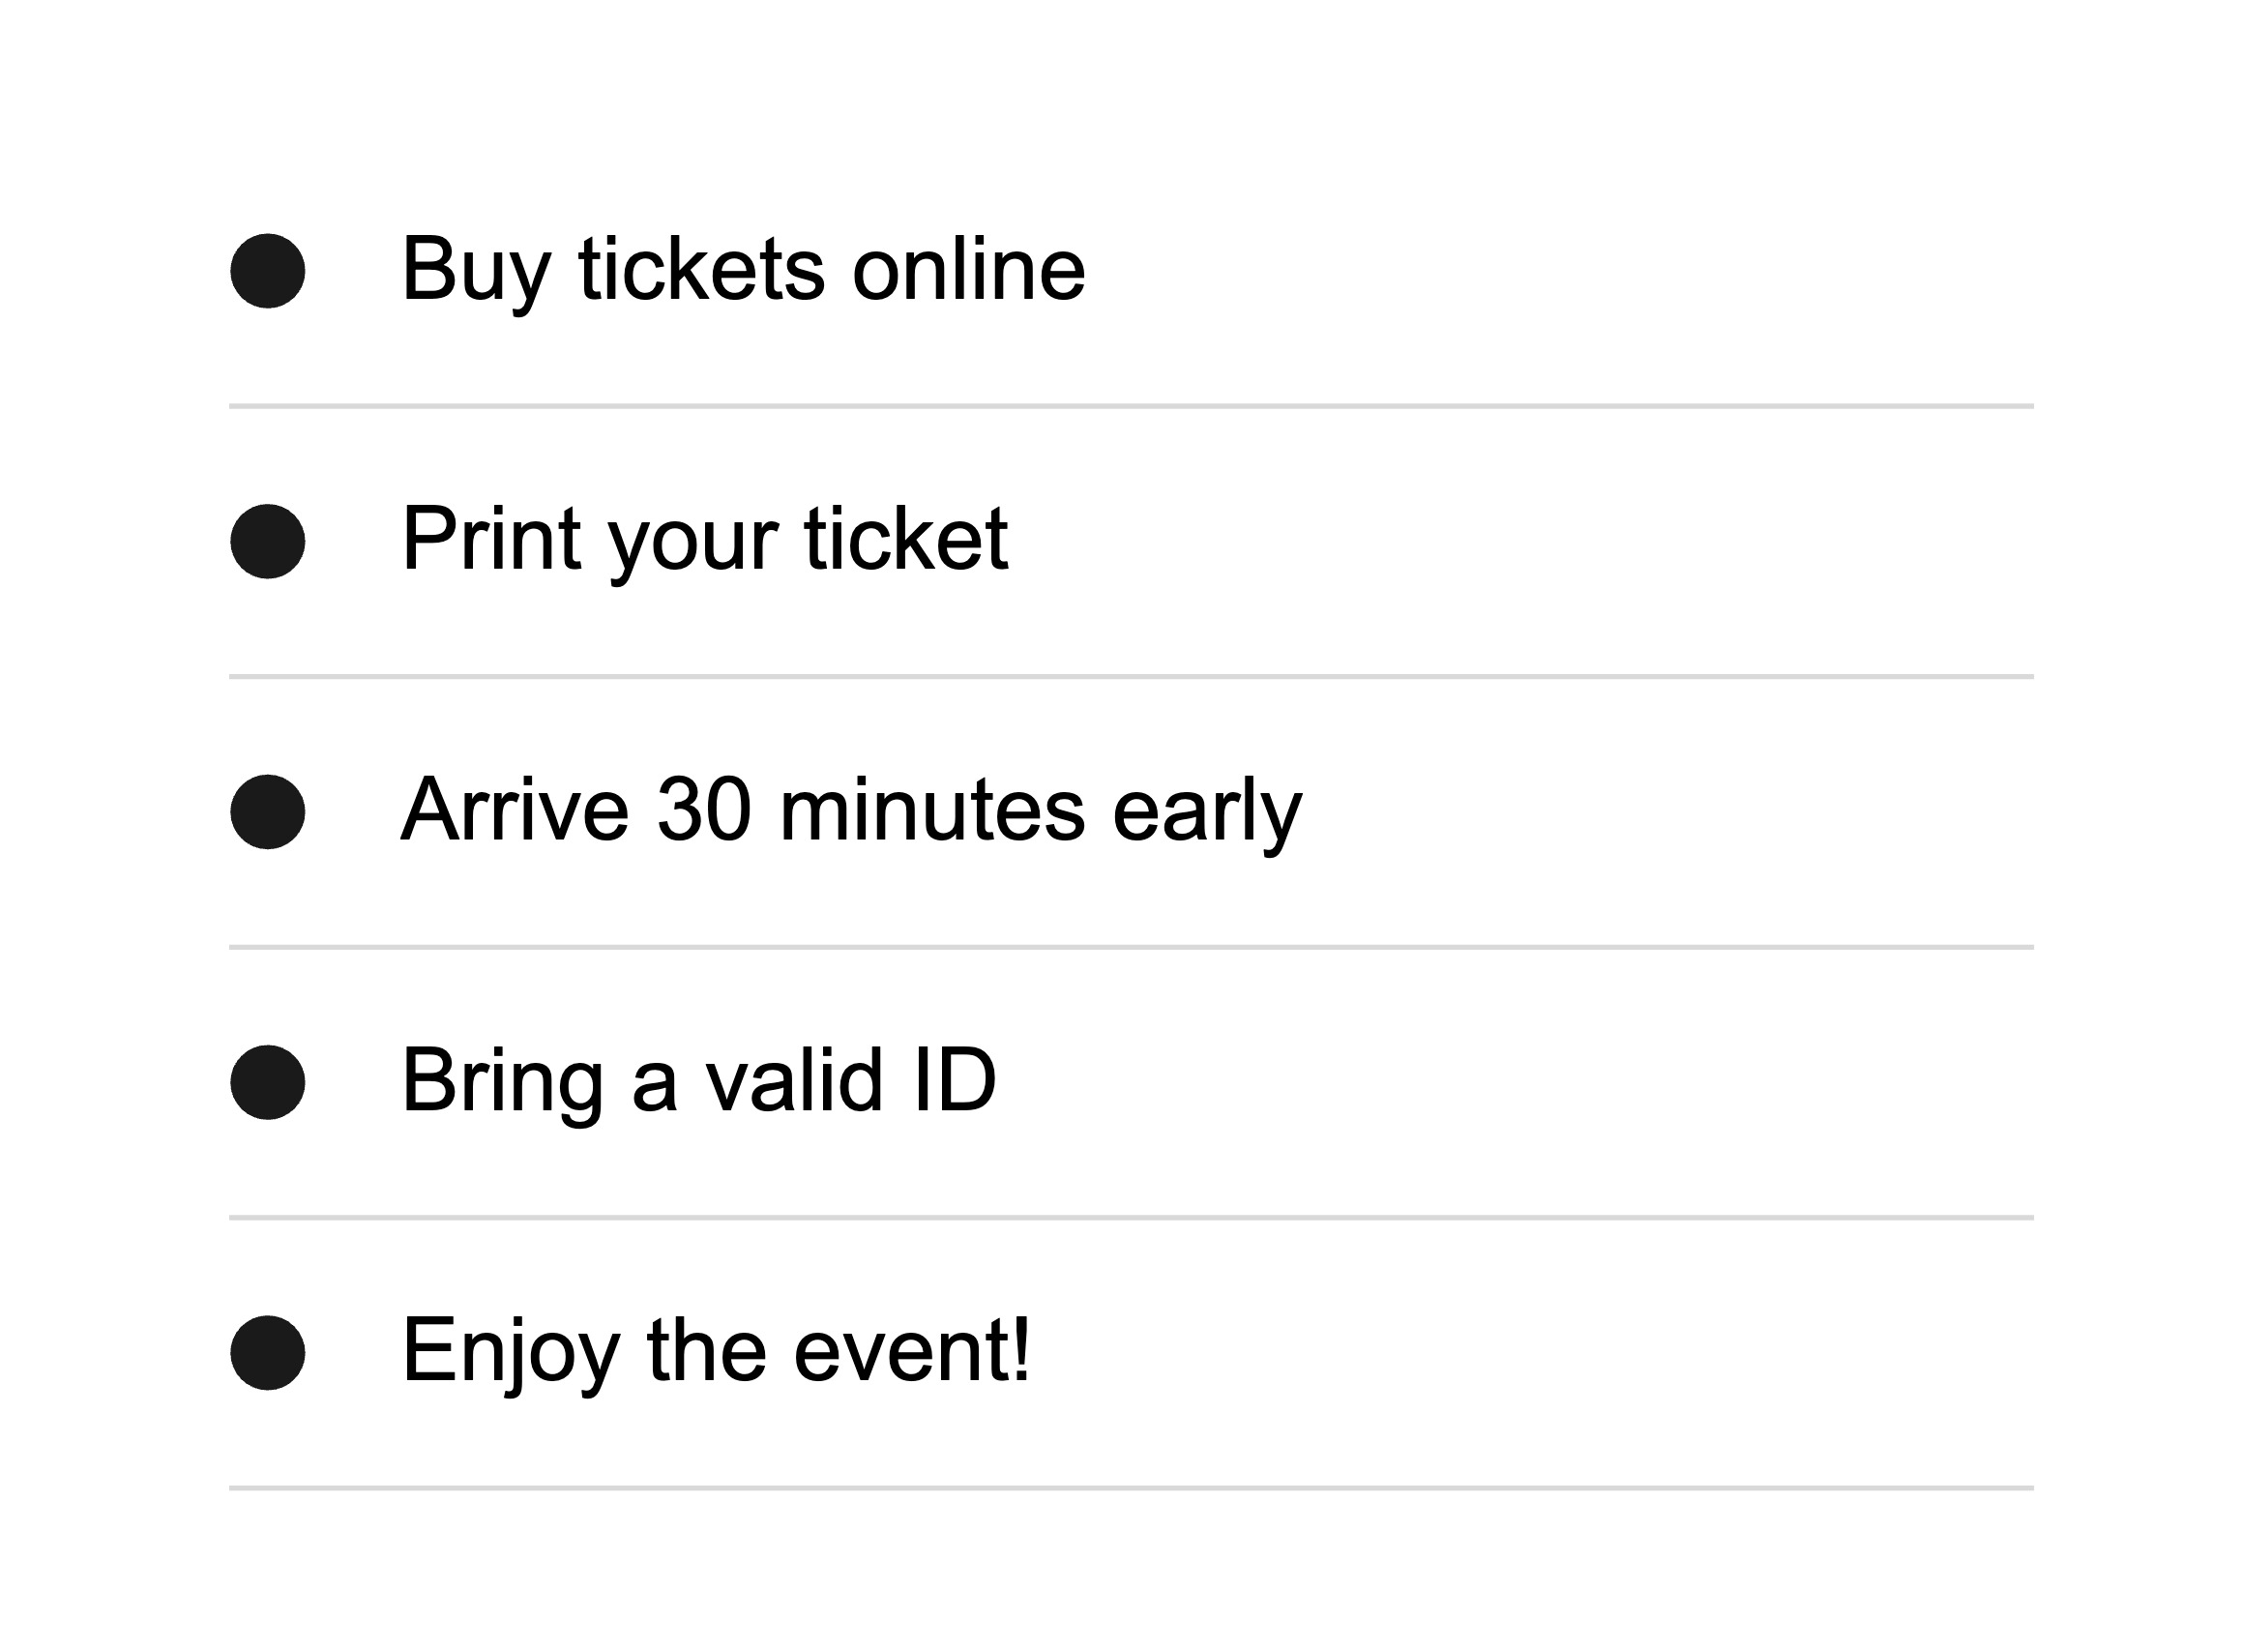The image size is (2268, 1649).
Task: Click the separator beneath Arrive 30 minutes early
Action: 1131,947
